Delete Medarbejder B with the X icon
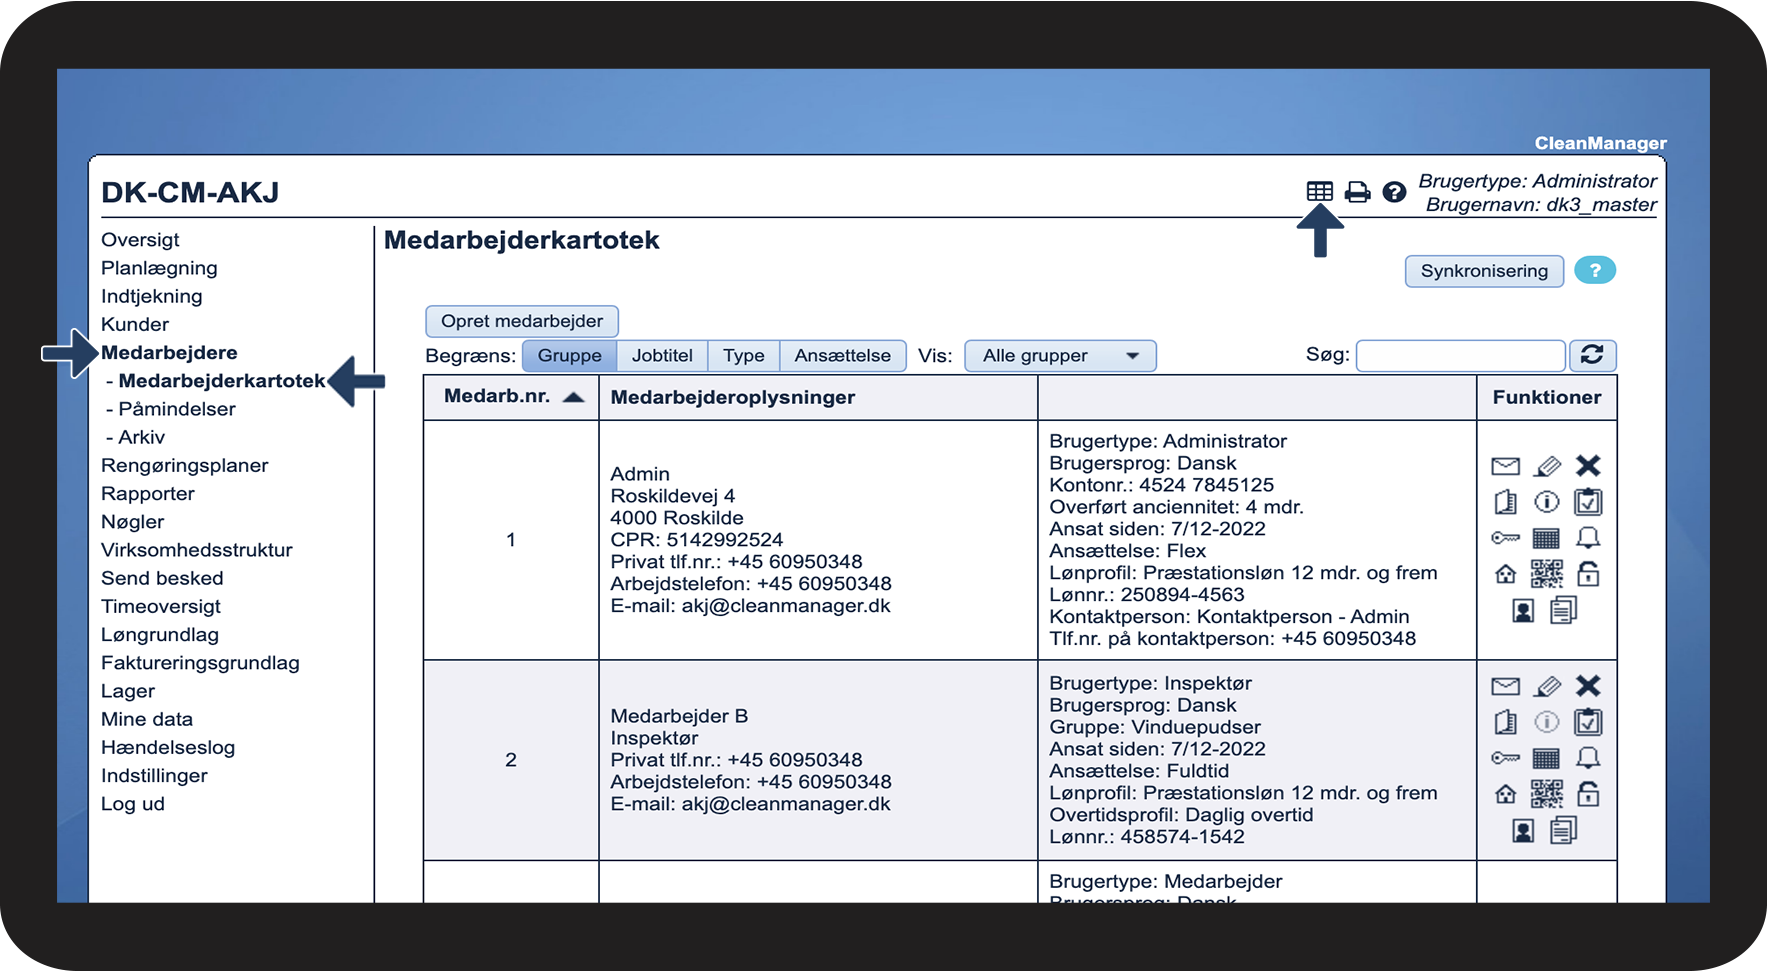Image resolution: width=1767 pixels, height=971 pixels. click(1588, 685)
